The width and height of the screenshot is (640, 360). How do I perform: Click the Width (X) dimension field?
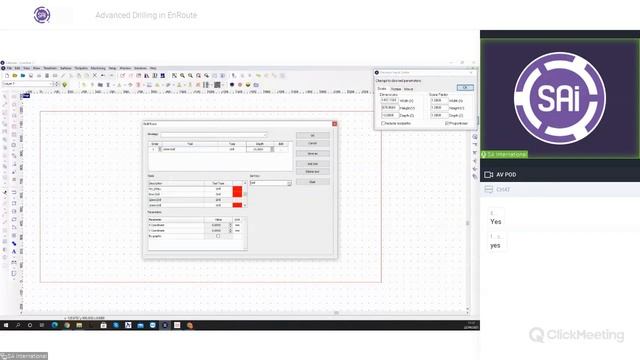[x=389, y=100]
